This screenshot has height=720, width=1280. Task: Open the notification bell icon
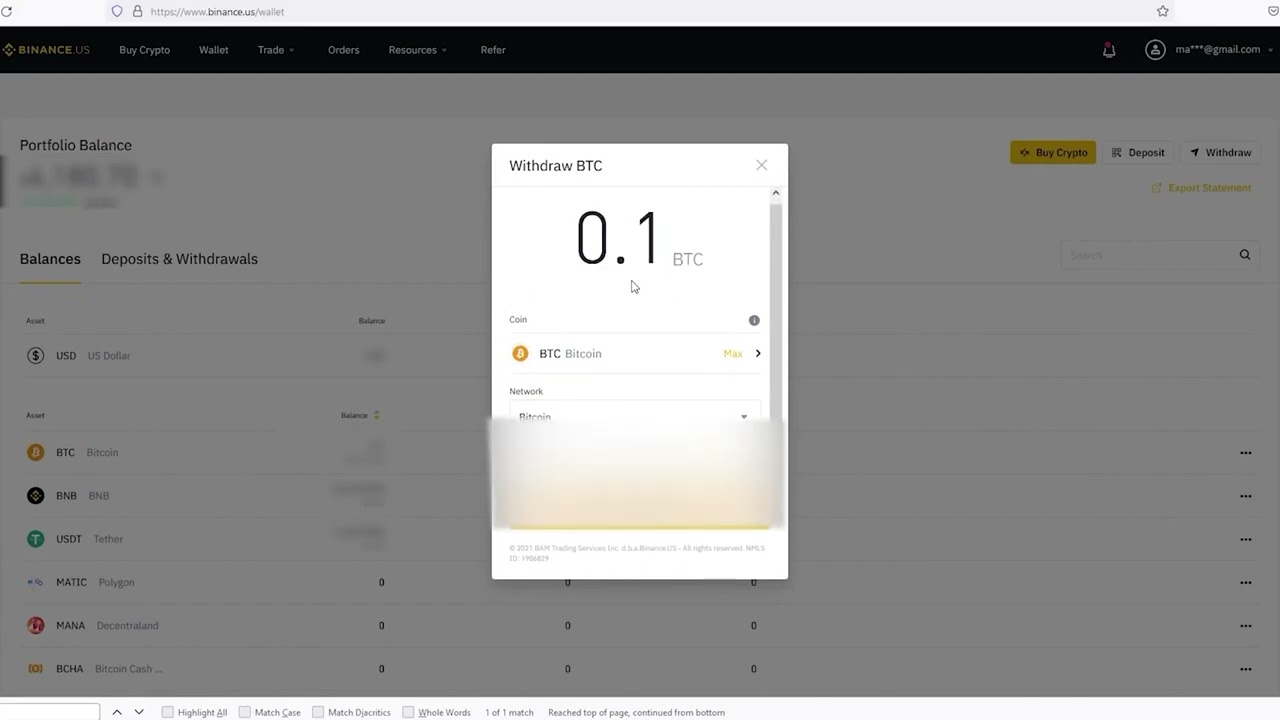(x=1109, y=50)
